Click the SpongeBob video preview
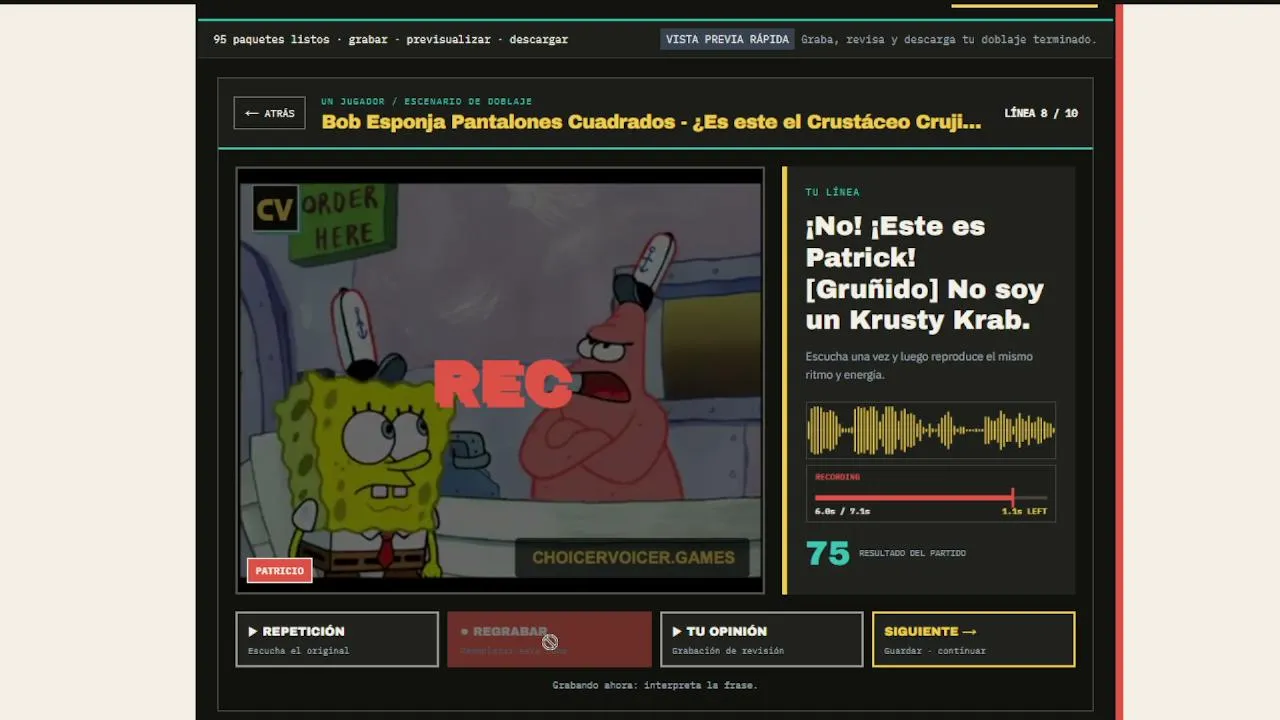Screen dimensions: 1280x720 click(500, 380)
